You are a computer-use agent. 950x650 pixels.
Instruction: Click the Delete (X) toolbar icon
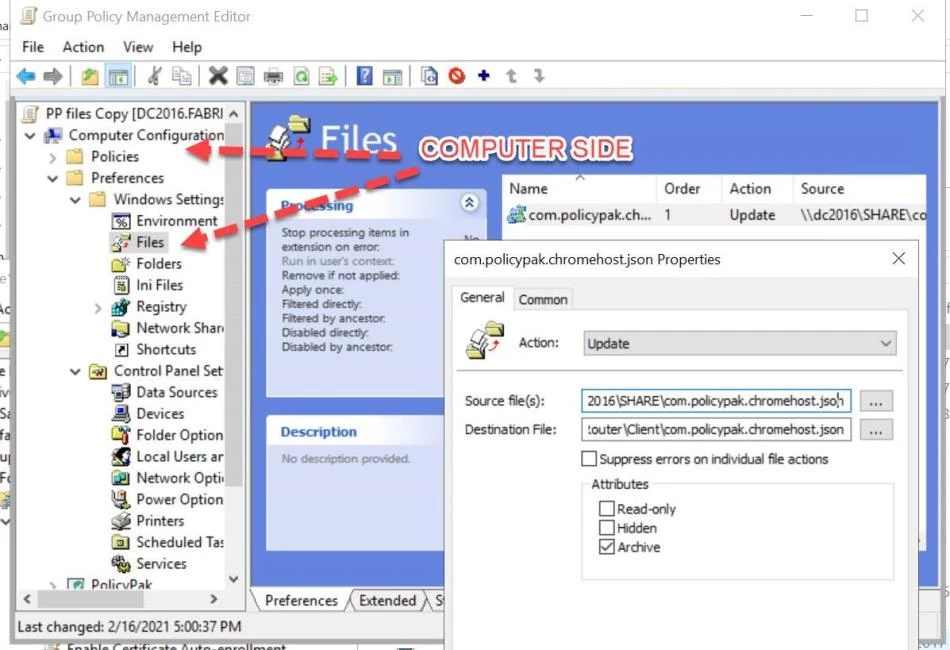click(x=217, y=76)
